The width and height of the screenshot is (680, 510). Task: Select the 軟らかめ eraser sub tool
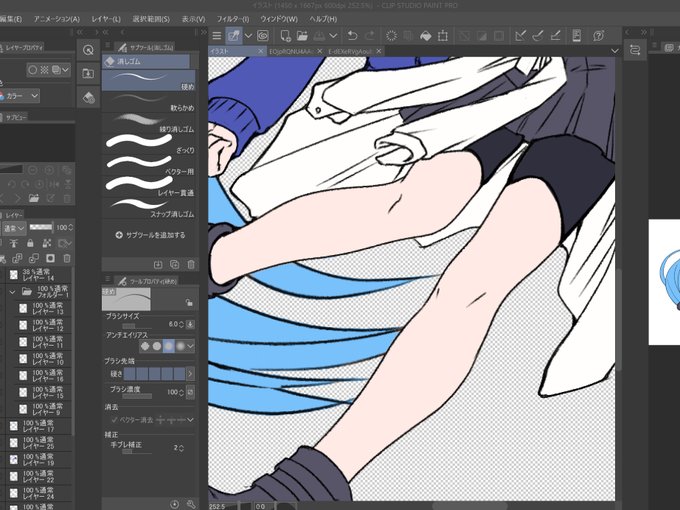point(148,102)
